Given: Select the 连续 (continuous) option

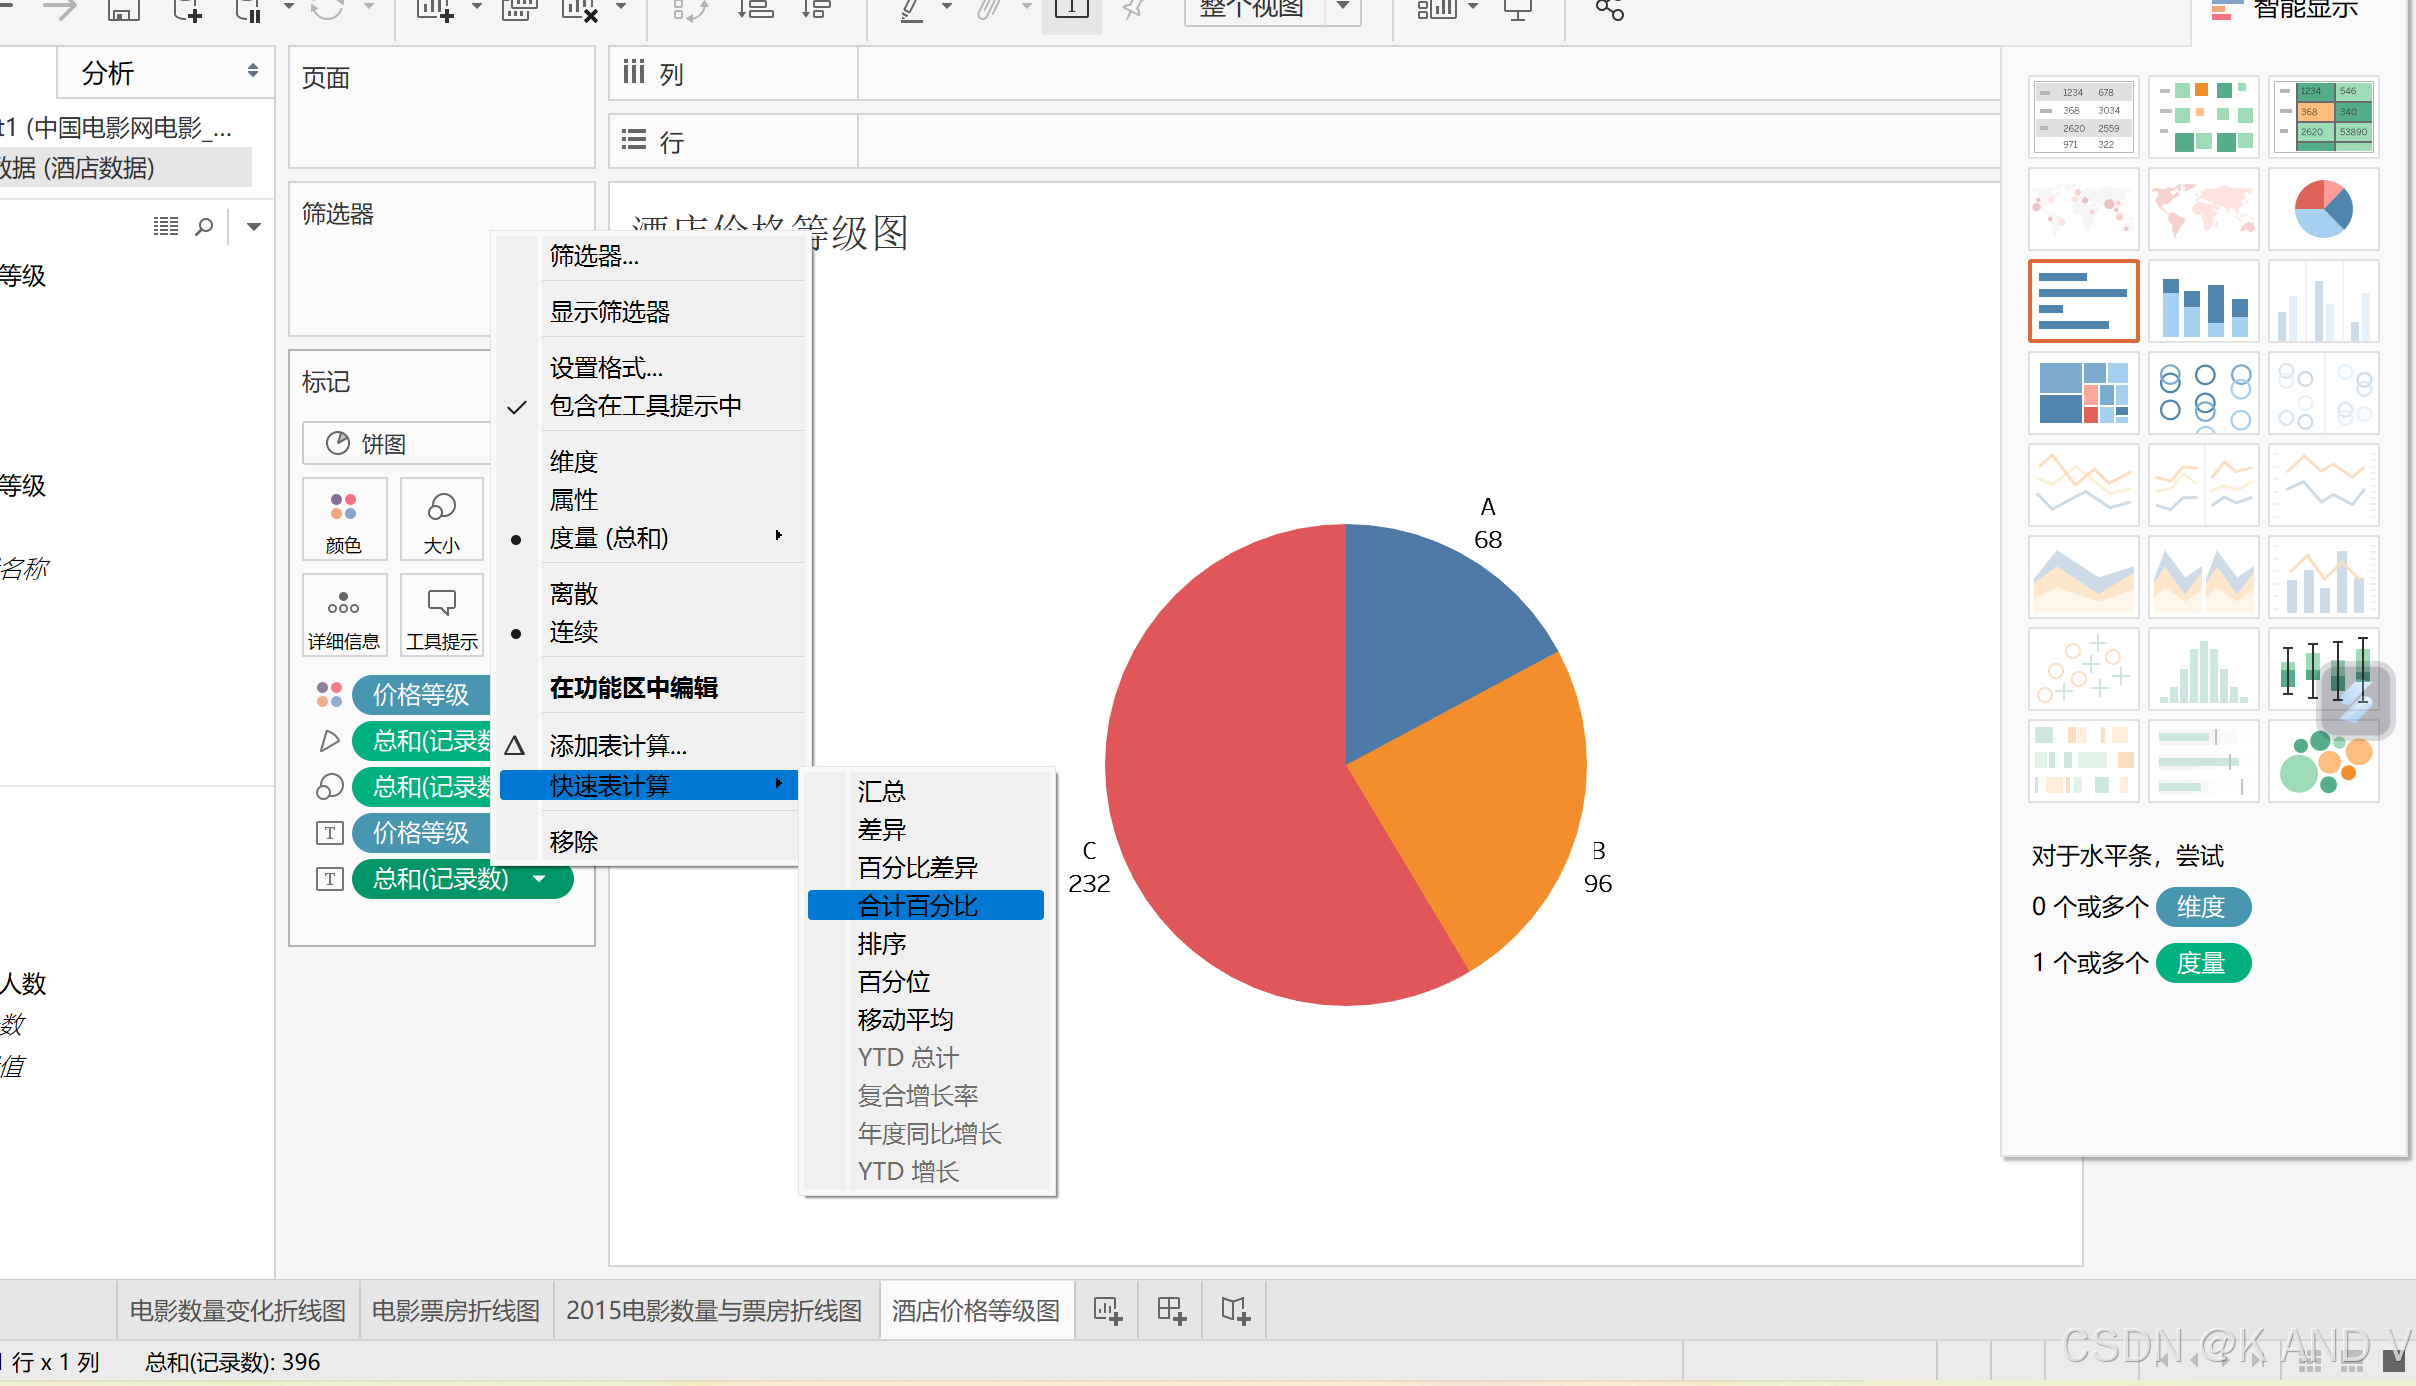Looking at the screenshot, I should [574, 632].
